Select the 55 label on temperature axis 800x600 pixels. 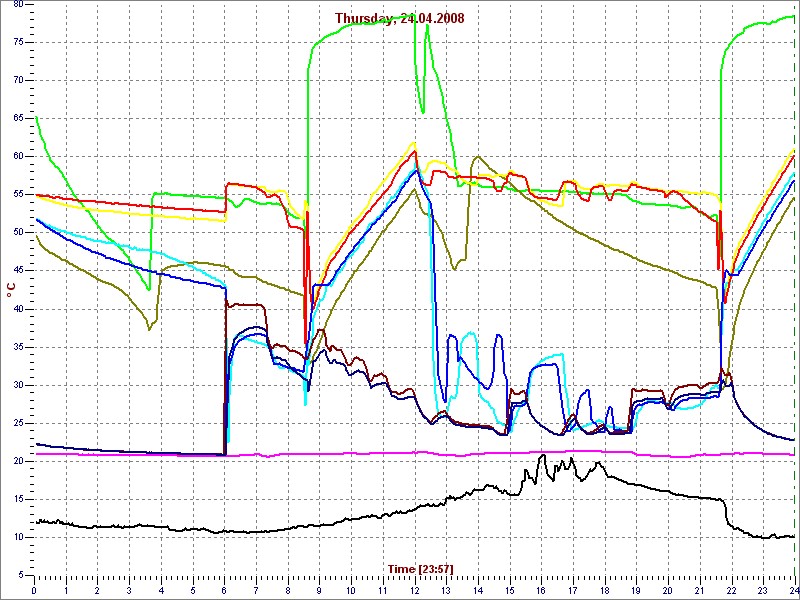pyautogui.click(x=17, y=195)
